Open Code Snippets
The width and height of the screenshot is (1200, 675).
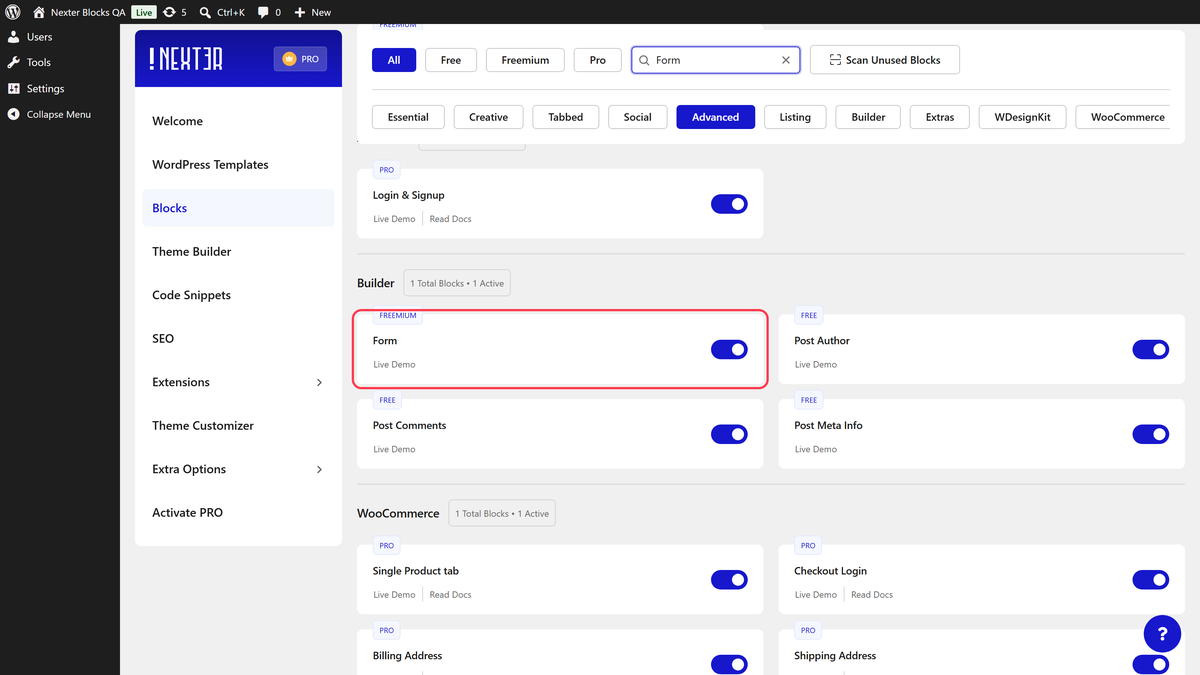click(238, 295)
